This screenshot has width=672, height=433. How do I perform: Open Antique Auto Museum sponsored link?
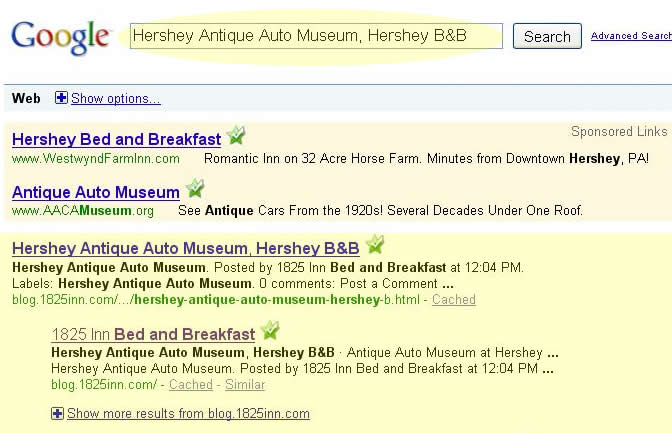(x=96, y=192)
